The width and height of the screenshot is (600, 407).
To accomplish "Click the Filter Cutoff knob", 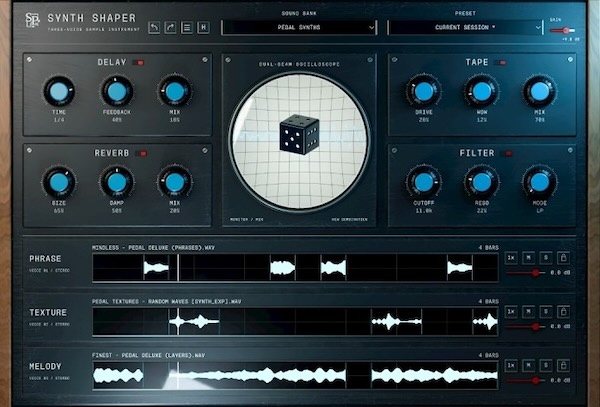I will coord(424,182).
